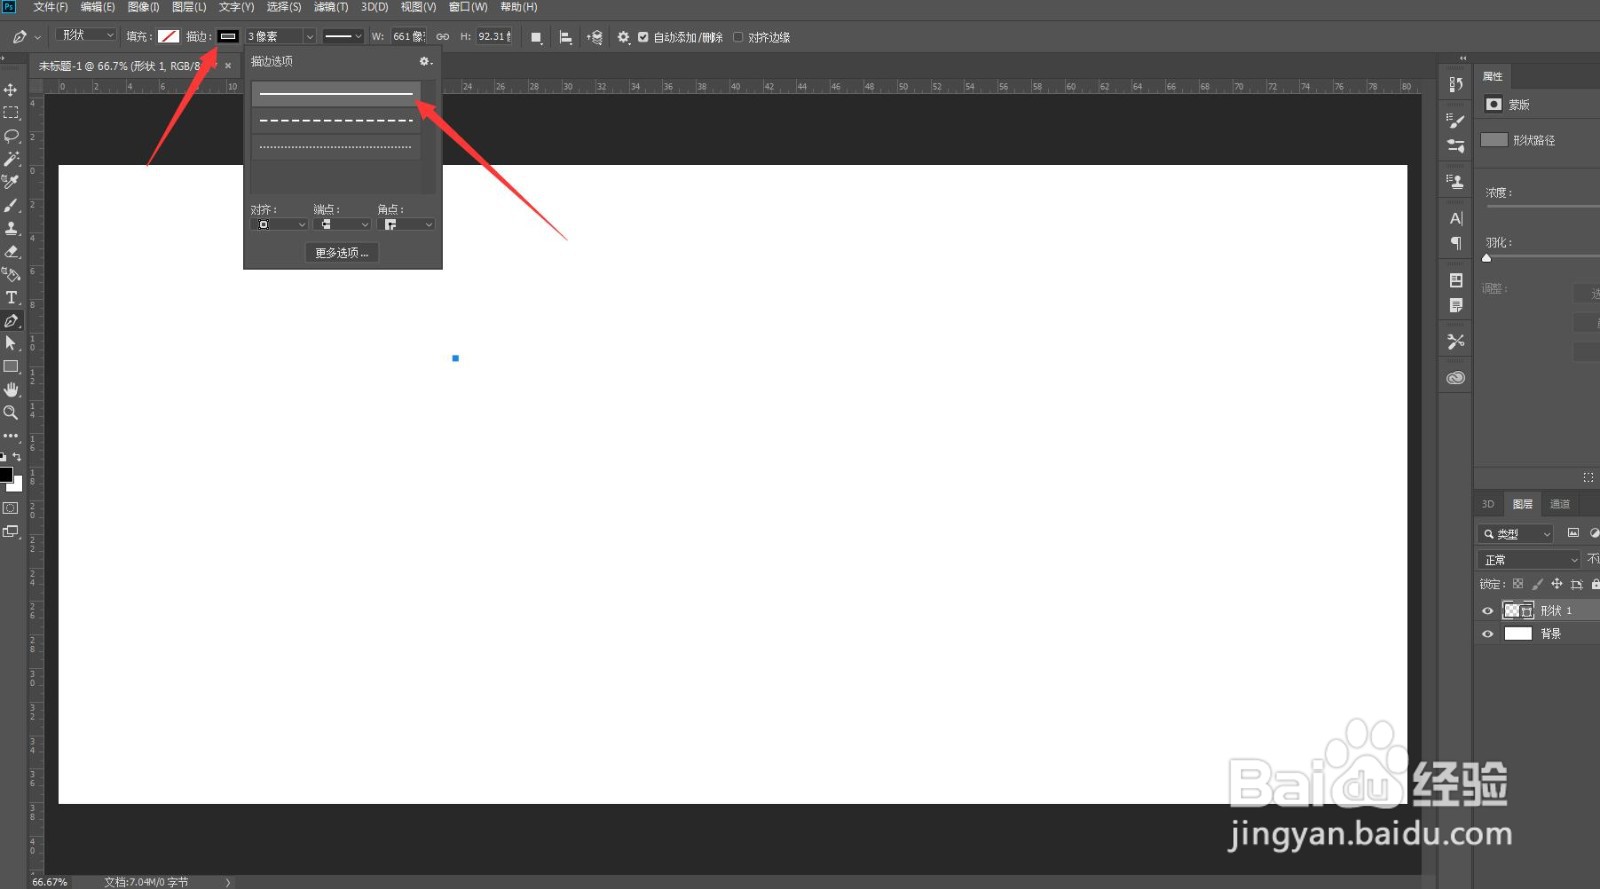Viewport: 1600px width, 889px height.
Task: Open path operations icon in options bar
Action: tap(536, 37)
